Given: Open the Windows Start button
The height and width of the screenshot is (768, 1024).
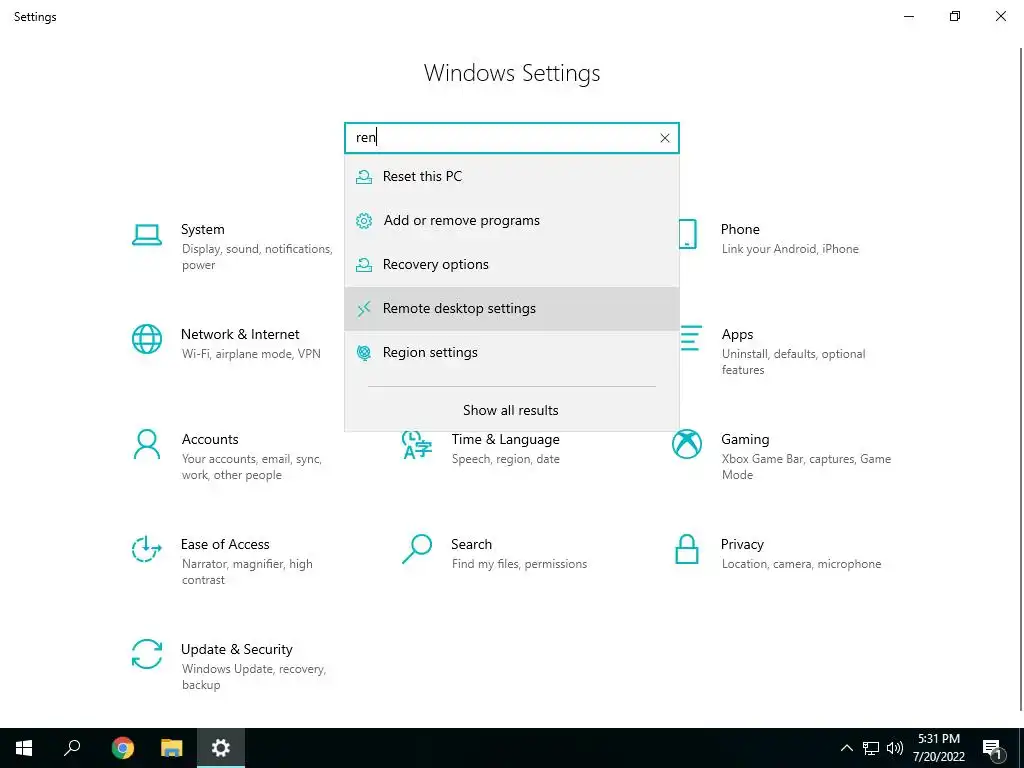Looking at the screenshot, I should click(24, 748).
